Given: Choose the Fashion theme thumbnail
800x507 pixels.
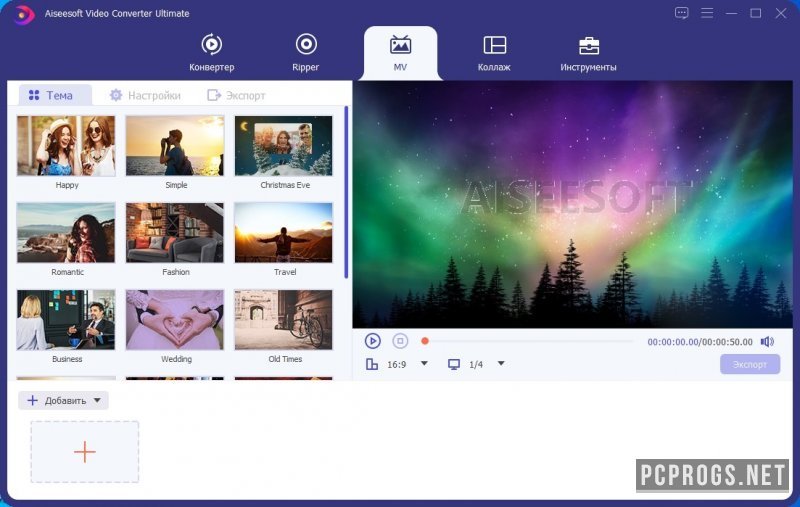Looking at the screenshot, I should click(x=175, y=233).
